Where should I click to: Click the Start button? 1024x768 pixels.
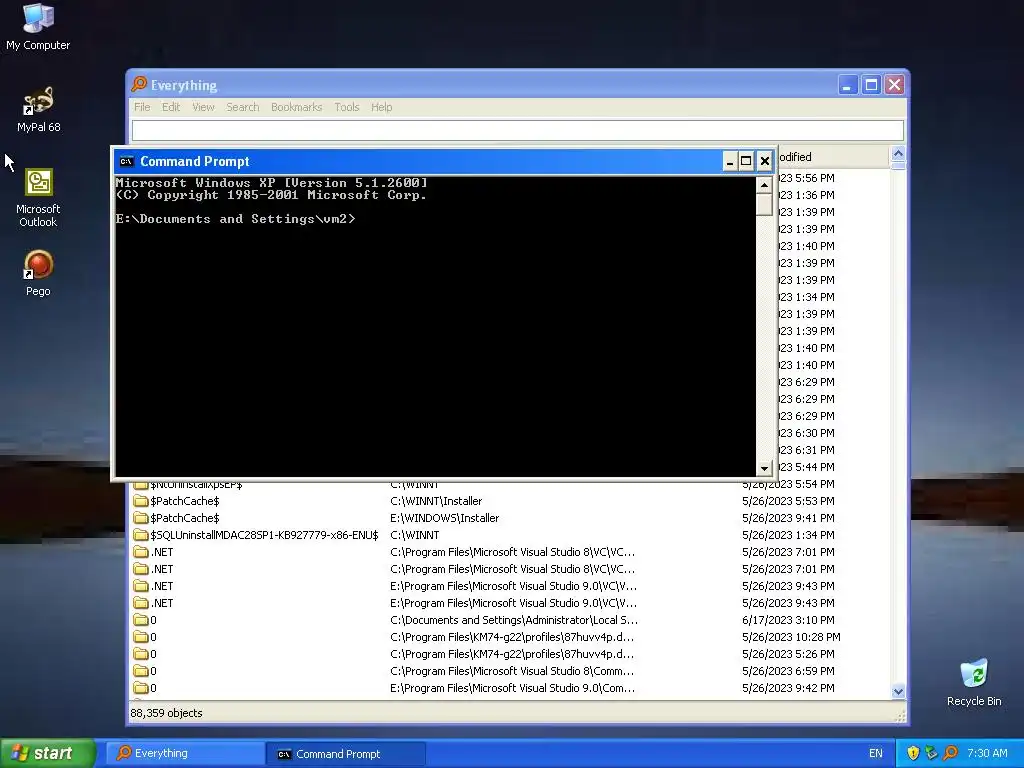click(47, 753)
